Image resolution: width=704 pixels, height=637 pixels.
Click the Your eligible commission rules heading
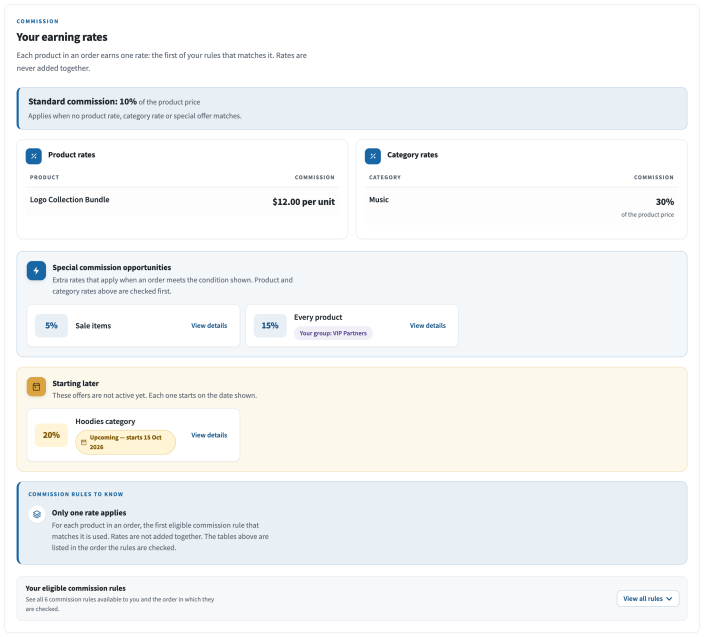[x=75, y=588]
